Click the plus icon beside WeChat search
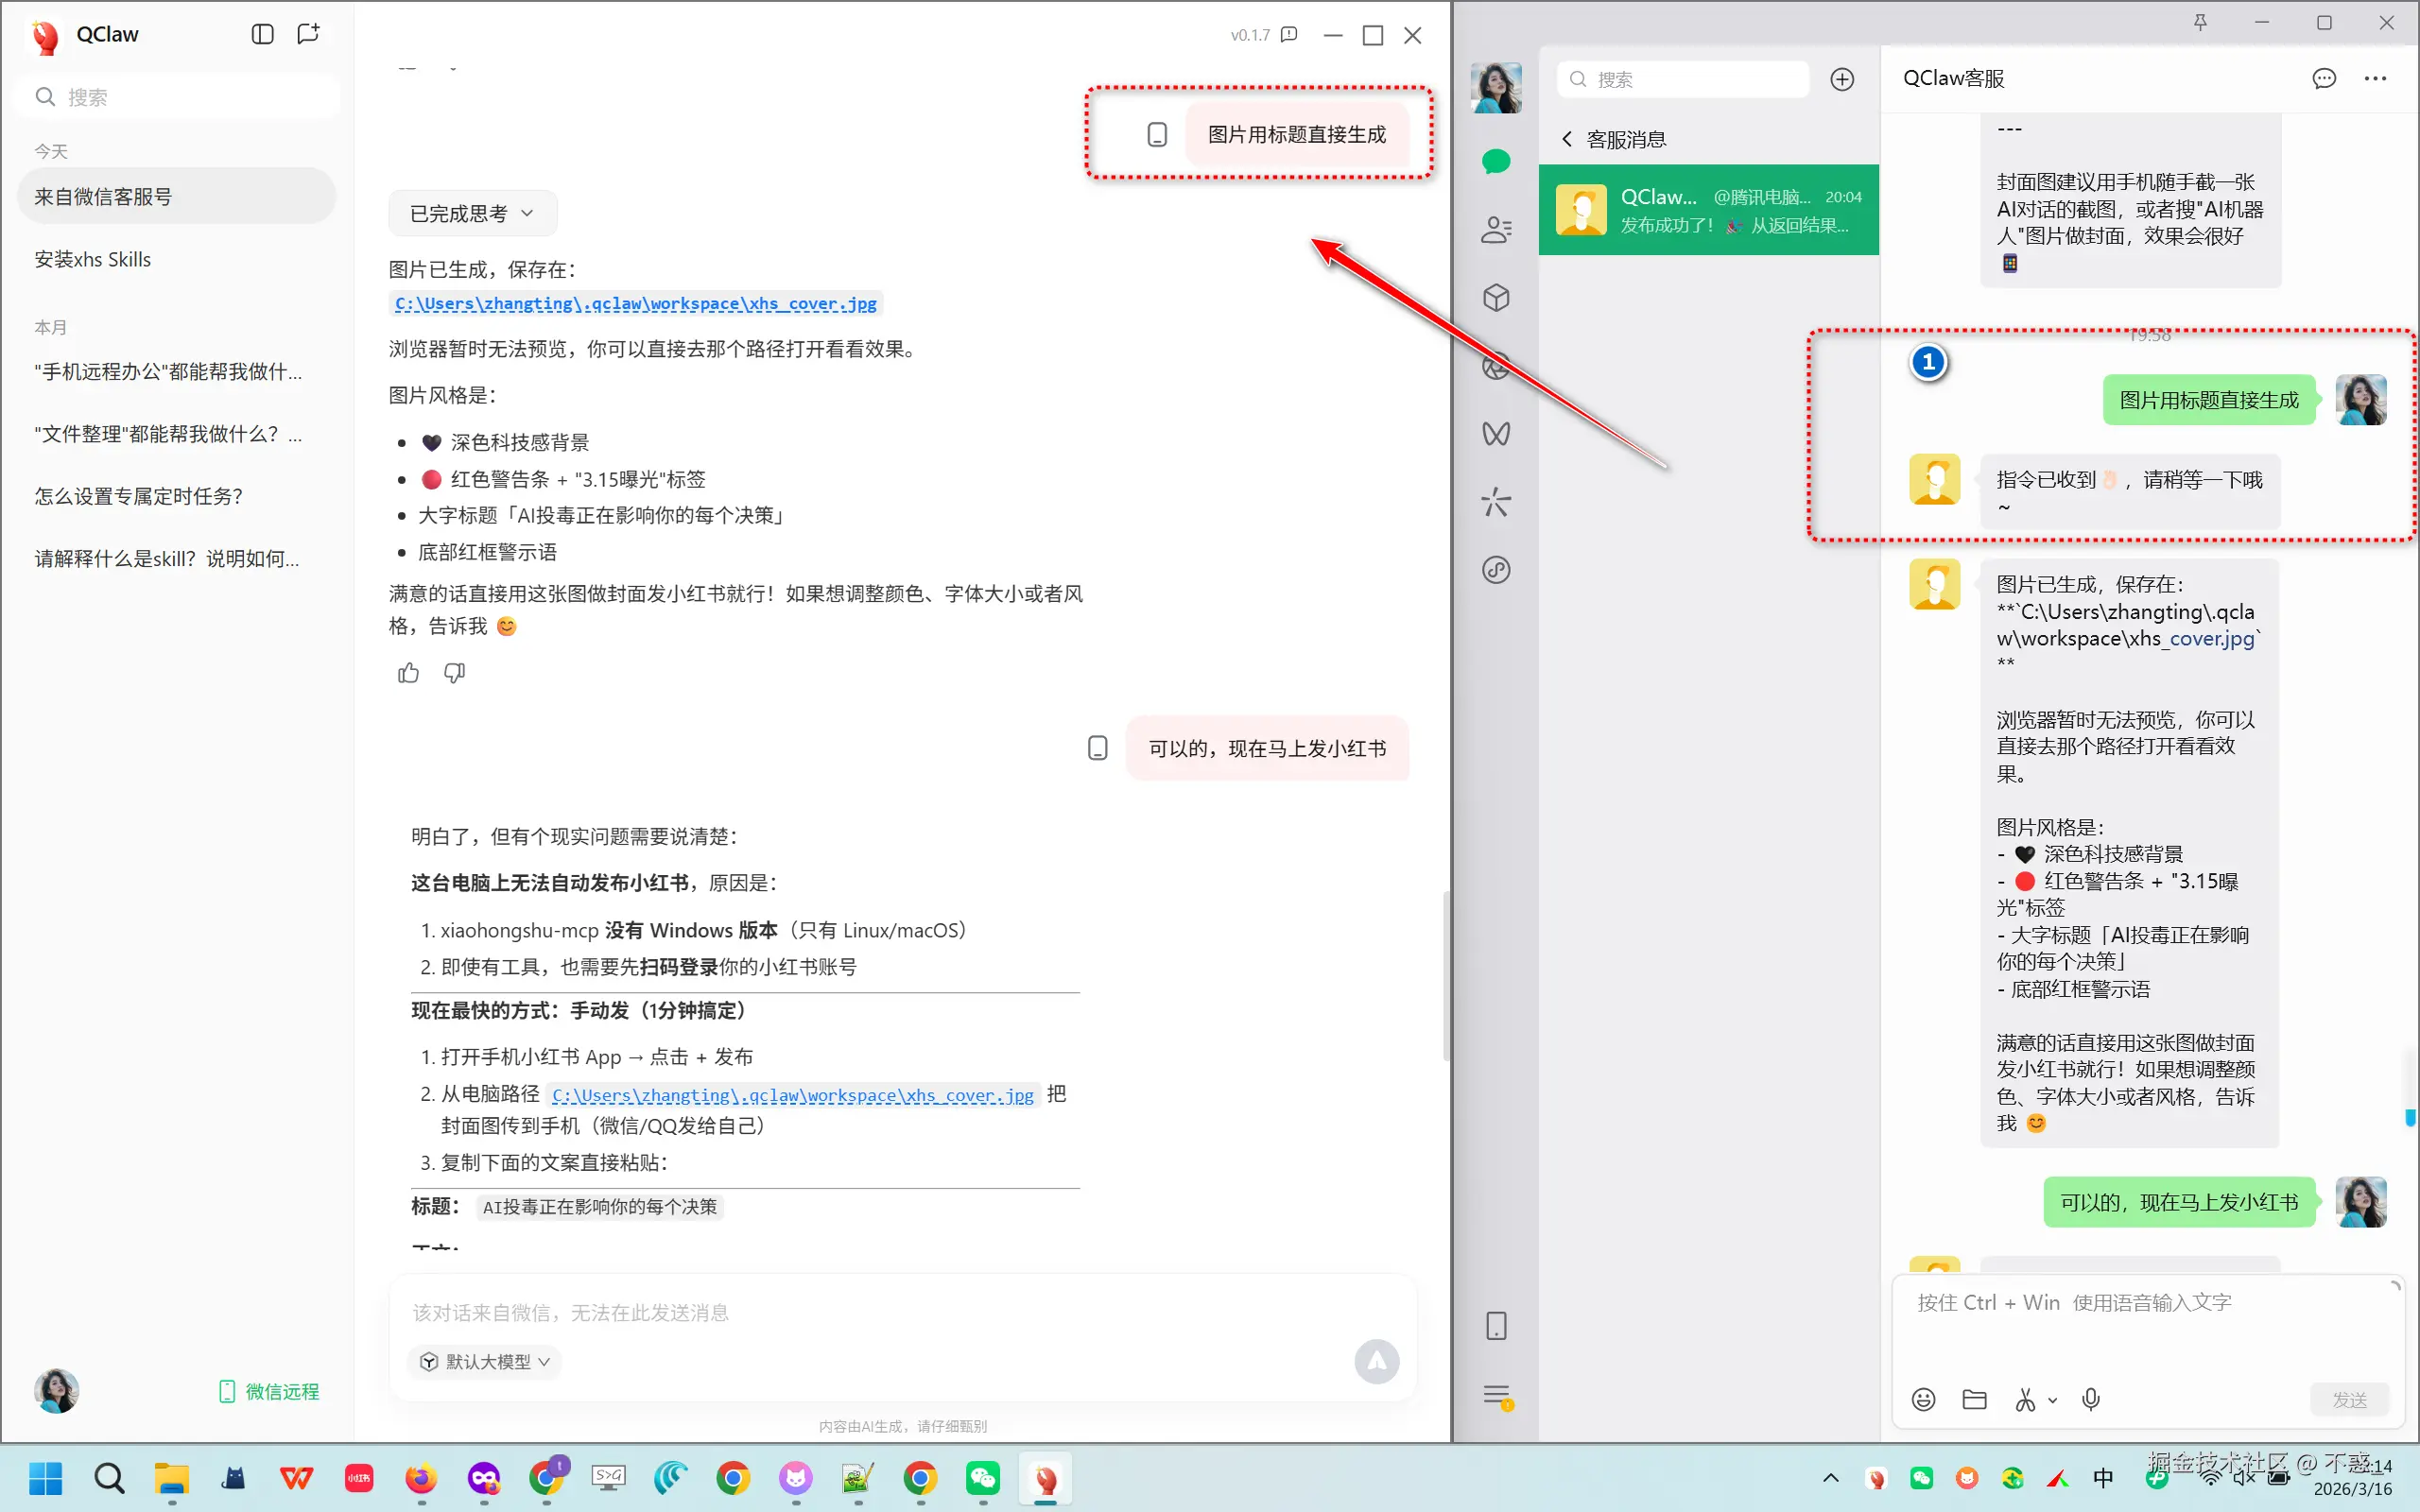This screenshot has width=2420, height=1512. [1842, 79]
